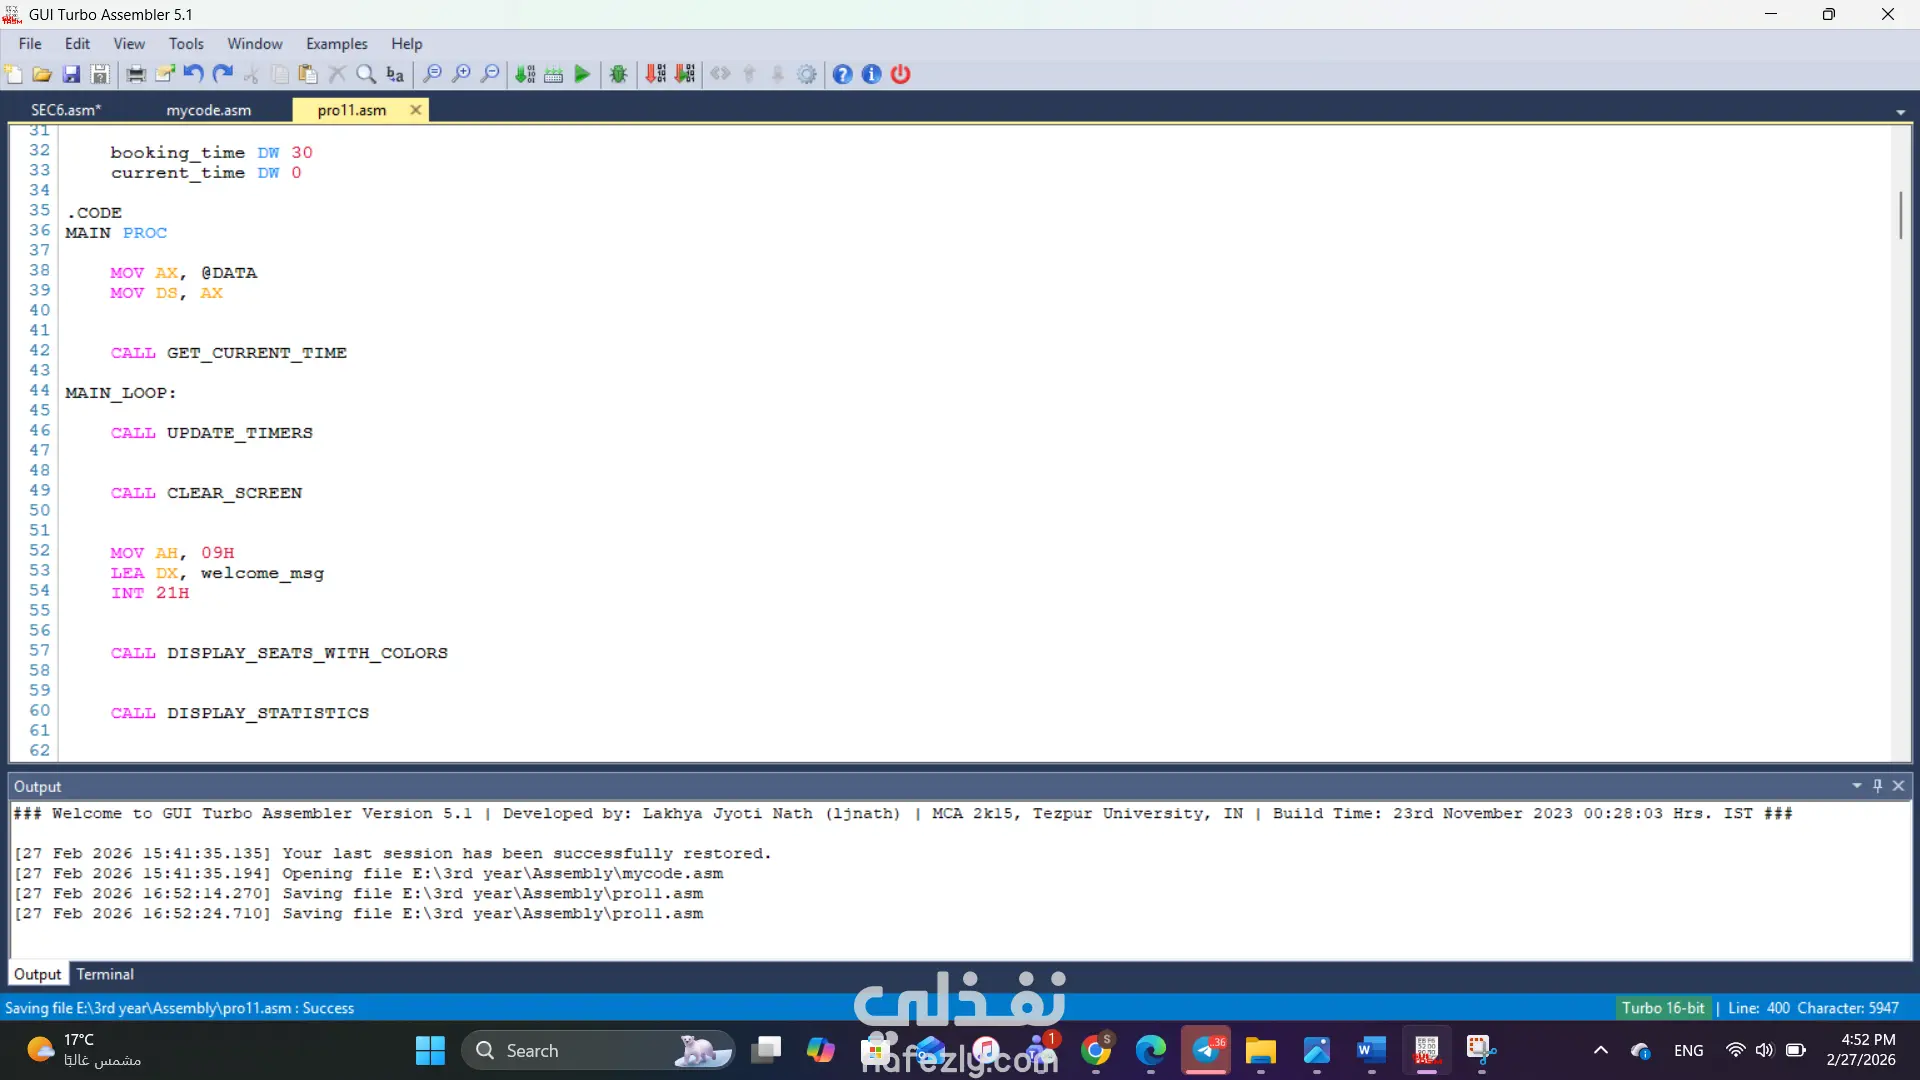Print the code using the printer icon

pos(136,74)
